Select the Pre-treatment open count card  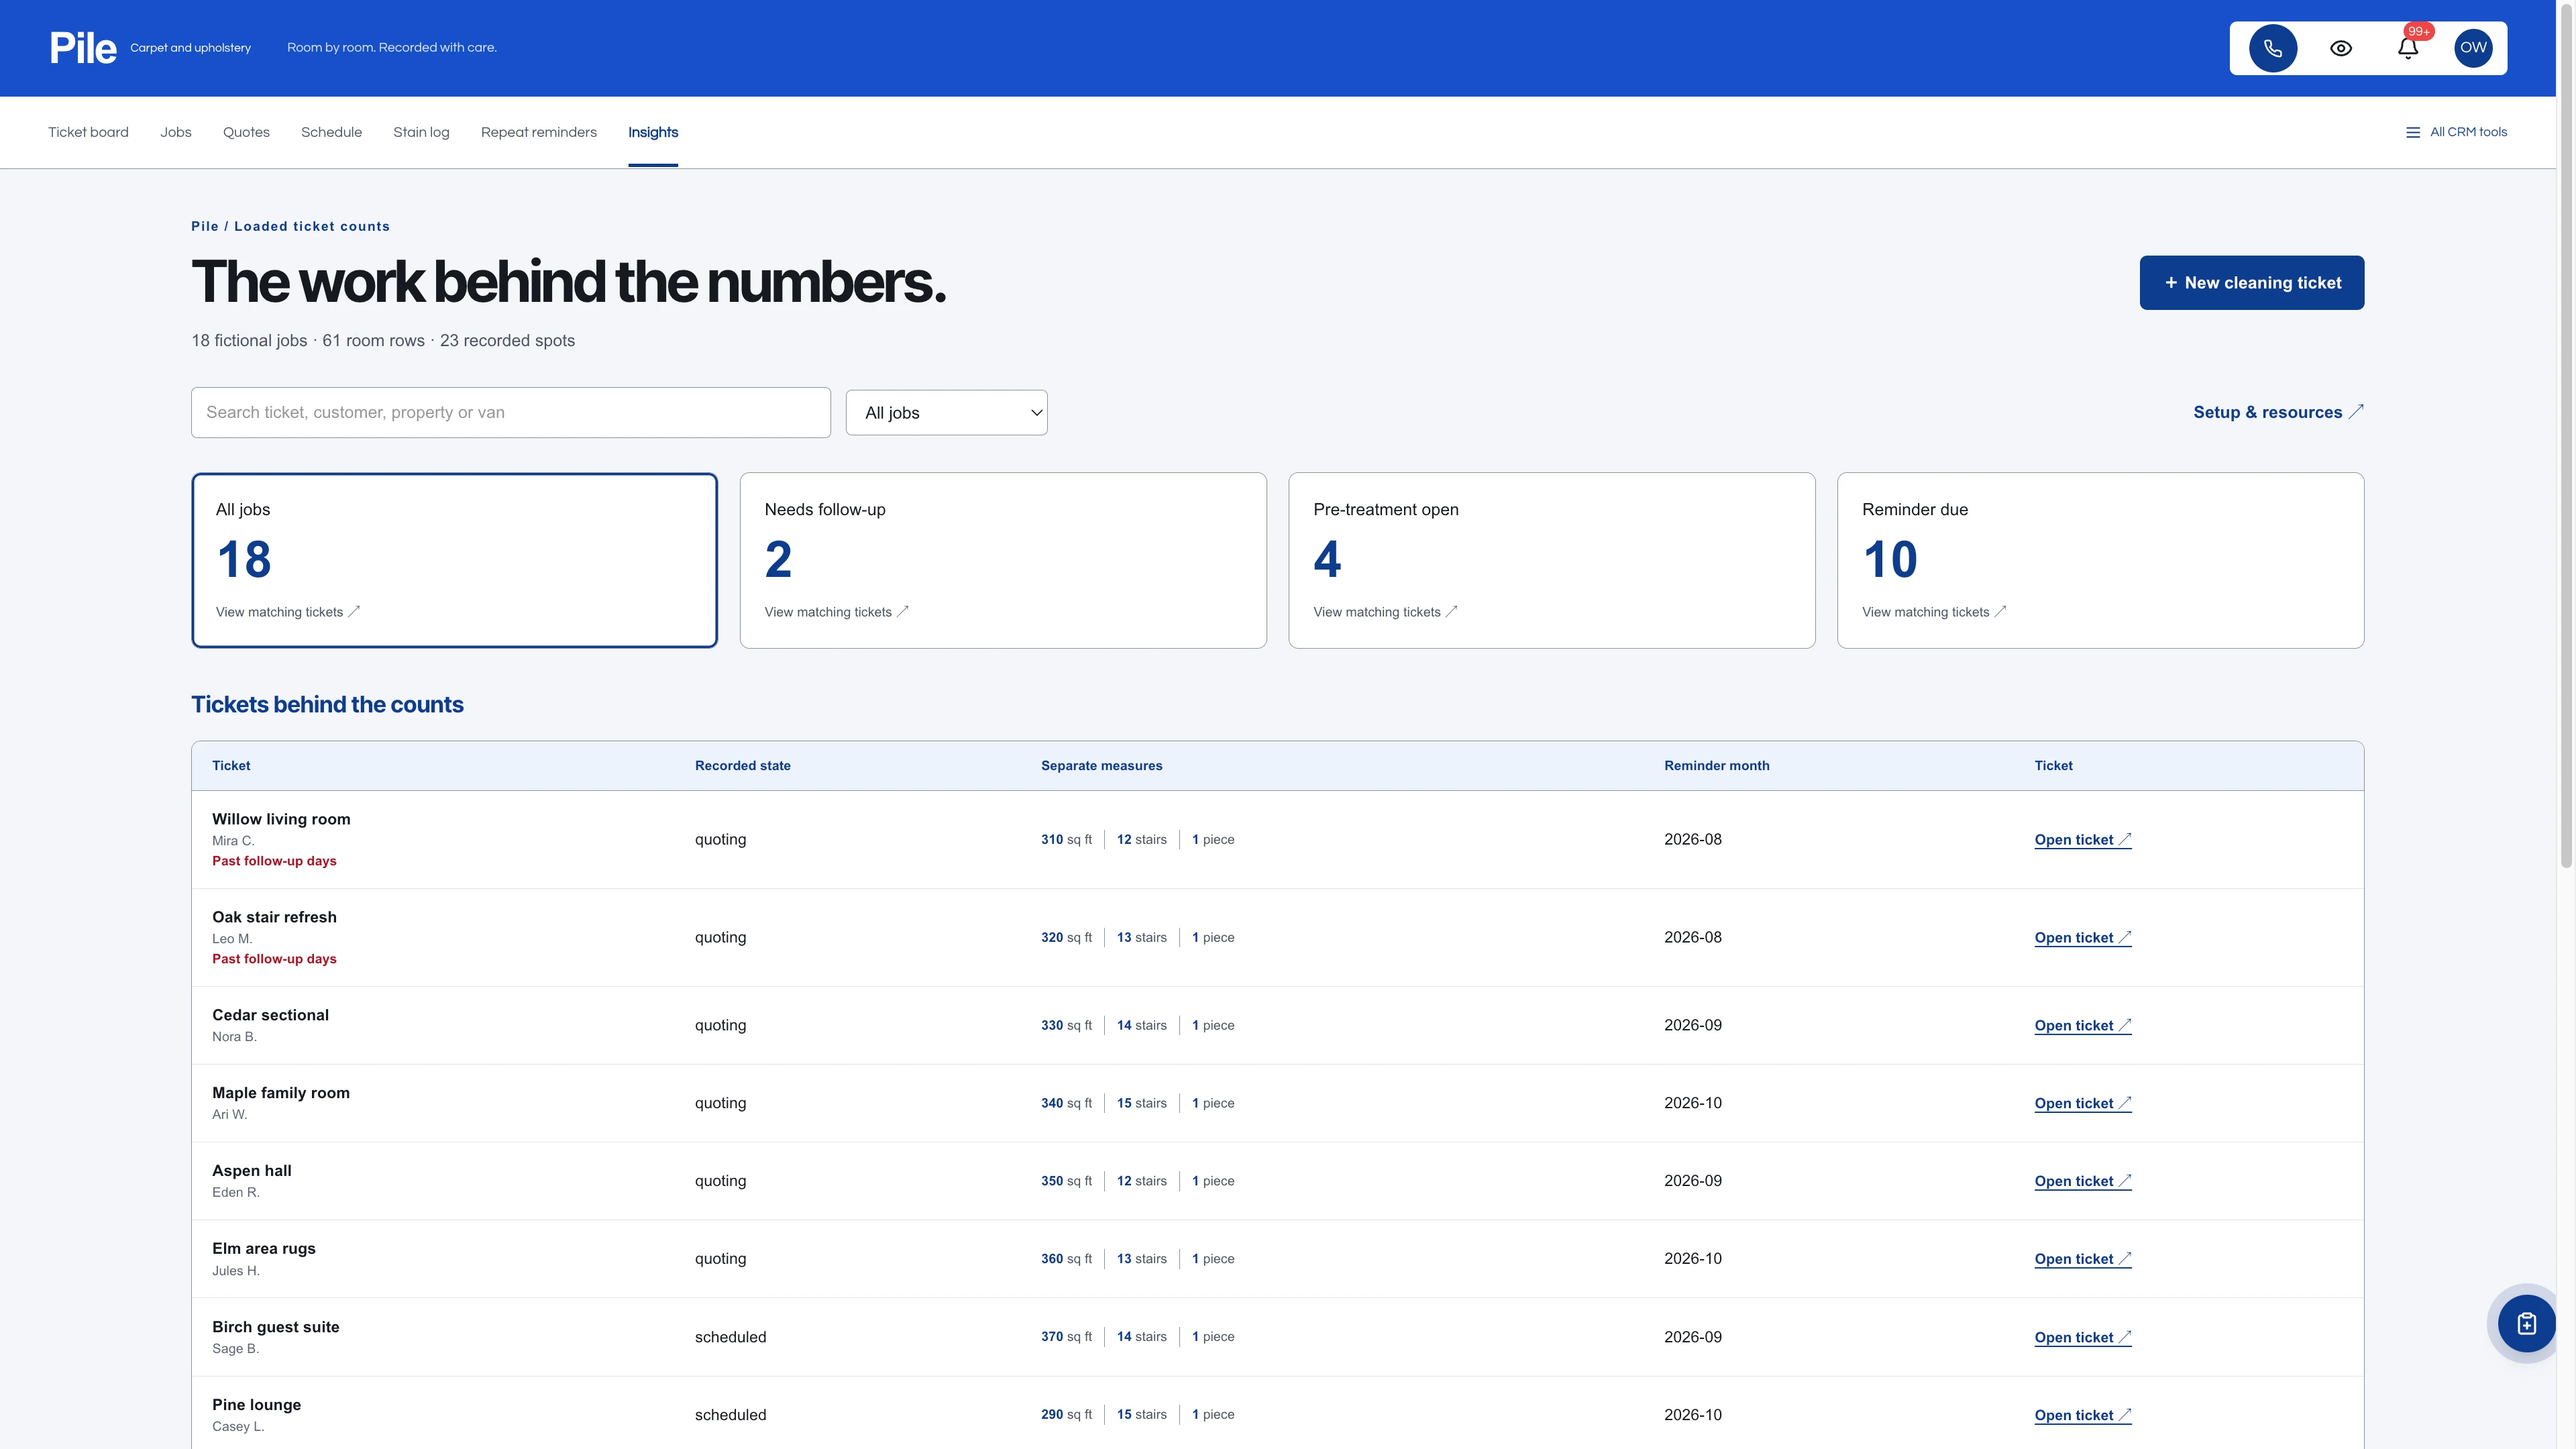[1552, 560]
